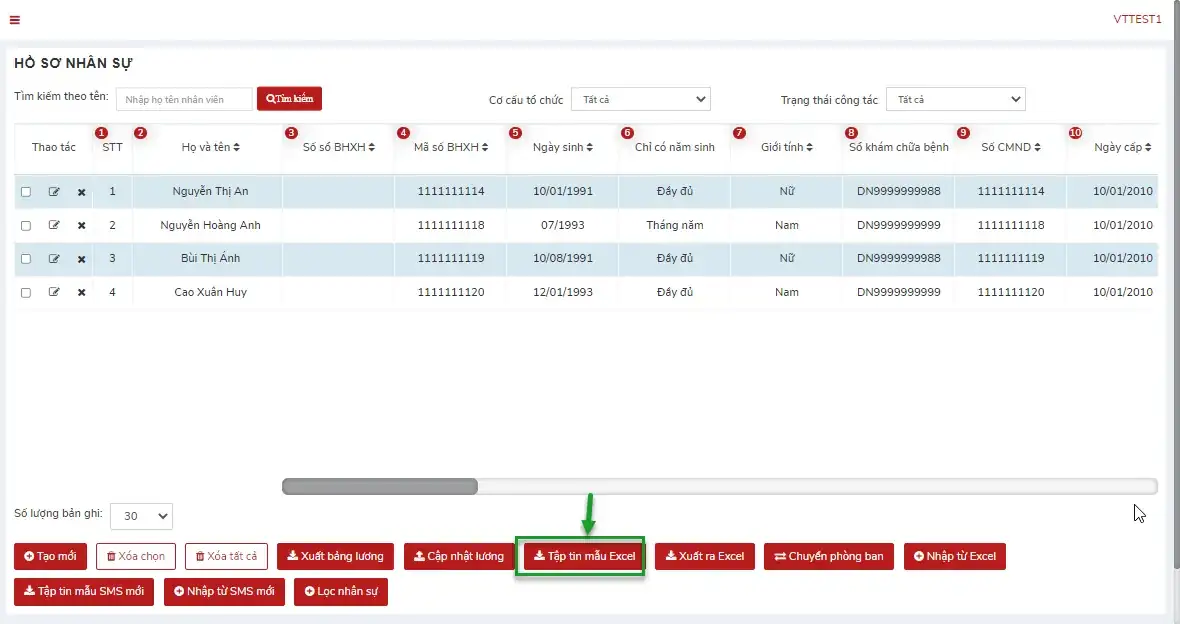1180x624 pixels.
Task: Click the Chỉ có năm sinh header
Action: pos(674,148)
